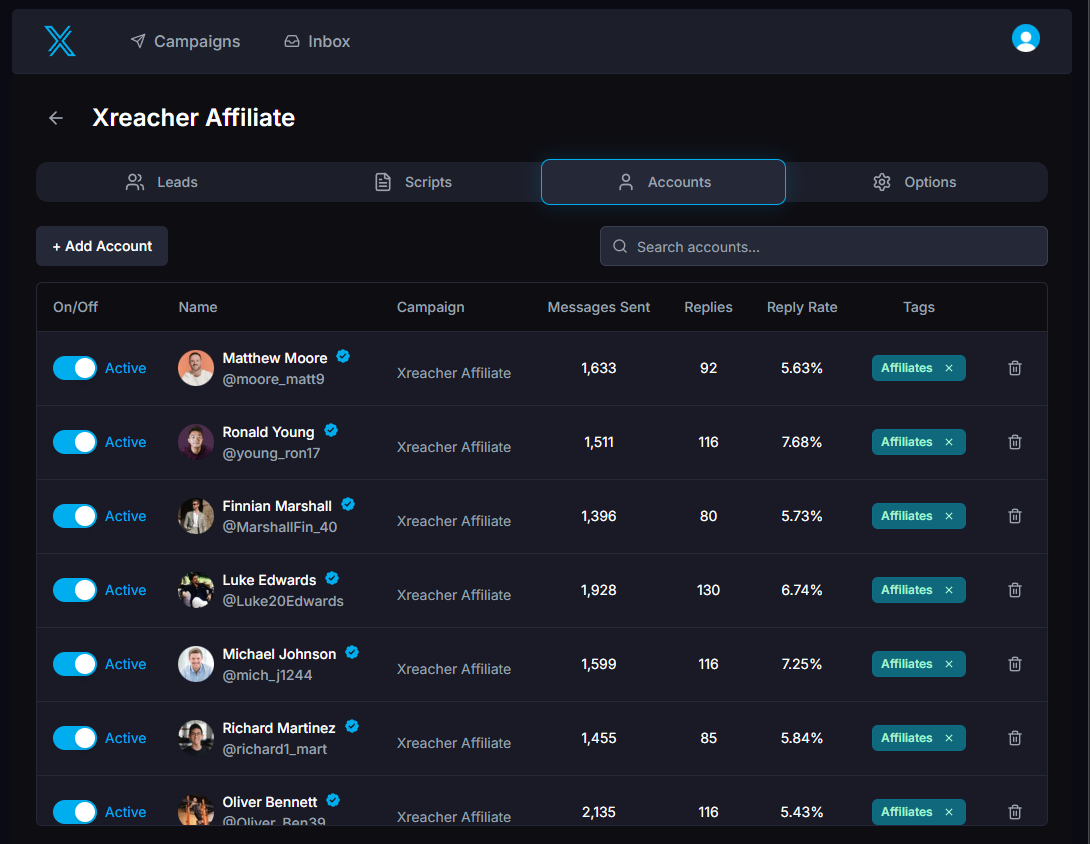Screen dimensions: 1090x844
Task: Open the Campaigns menu item
Action: [185, 42]
